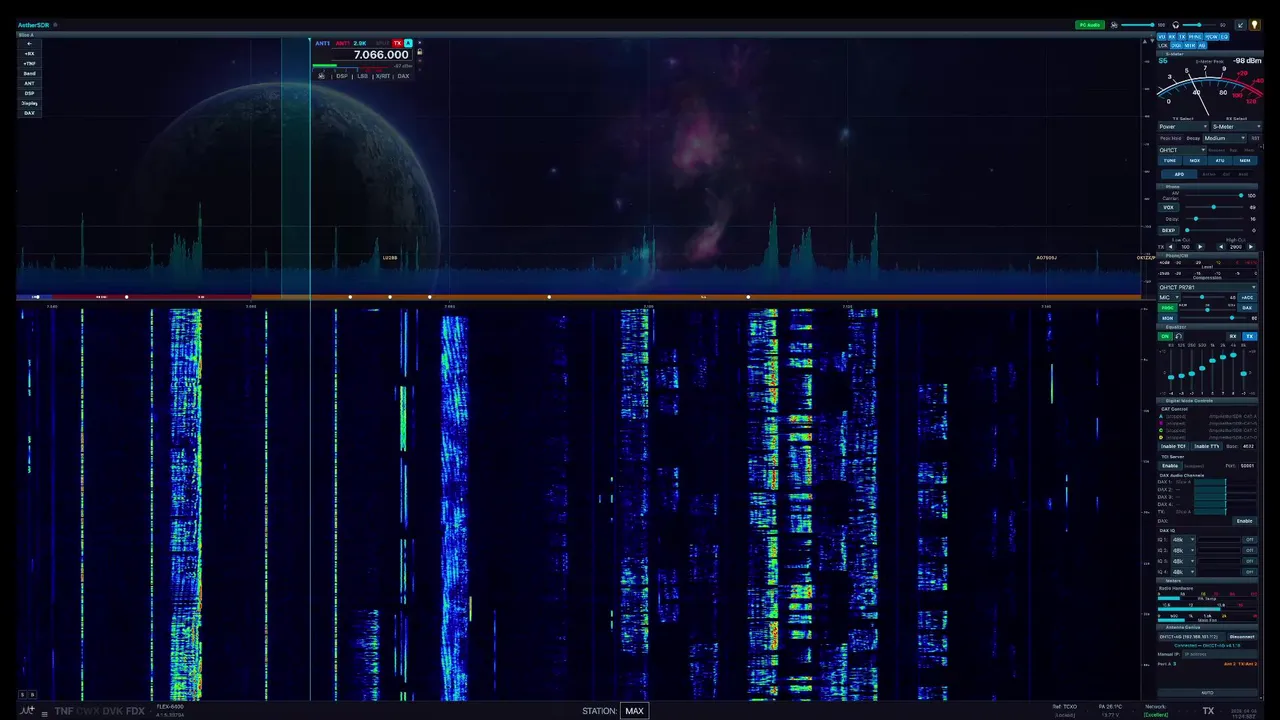Open the RX Select S-Meter dropdown
This screenshot has width=1280, height=720.
tap(1236, 127)
